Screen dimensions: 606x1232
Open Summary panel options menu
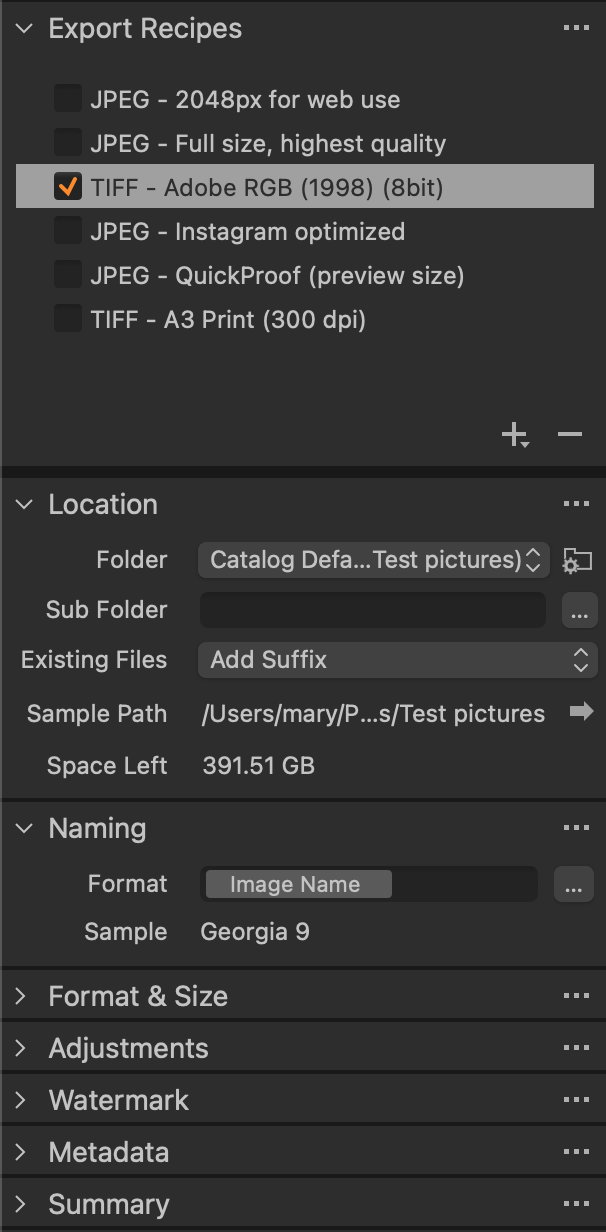pos(576,1204)
